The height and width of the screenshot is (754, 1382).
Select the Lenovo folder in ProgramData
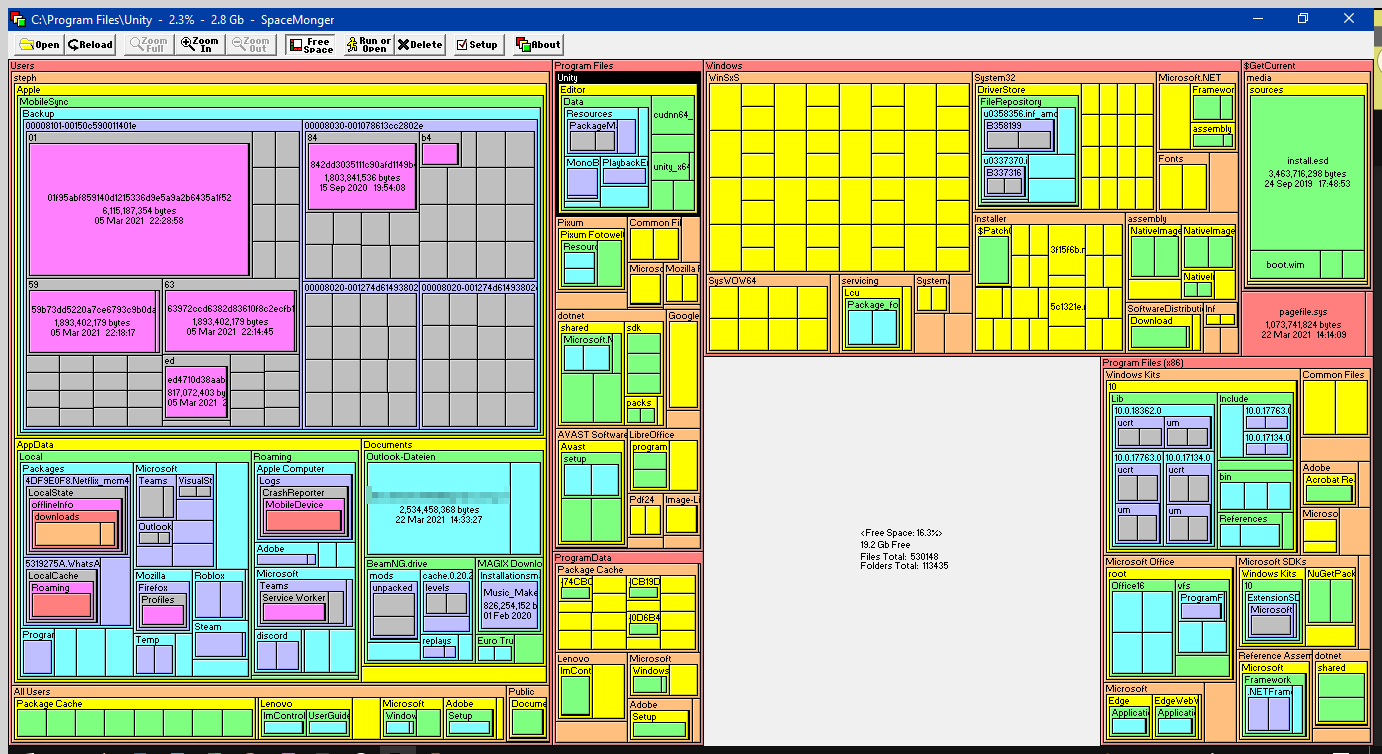[x=573, y=659]
